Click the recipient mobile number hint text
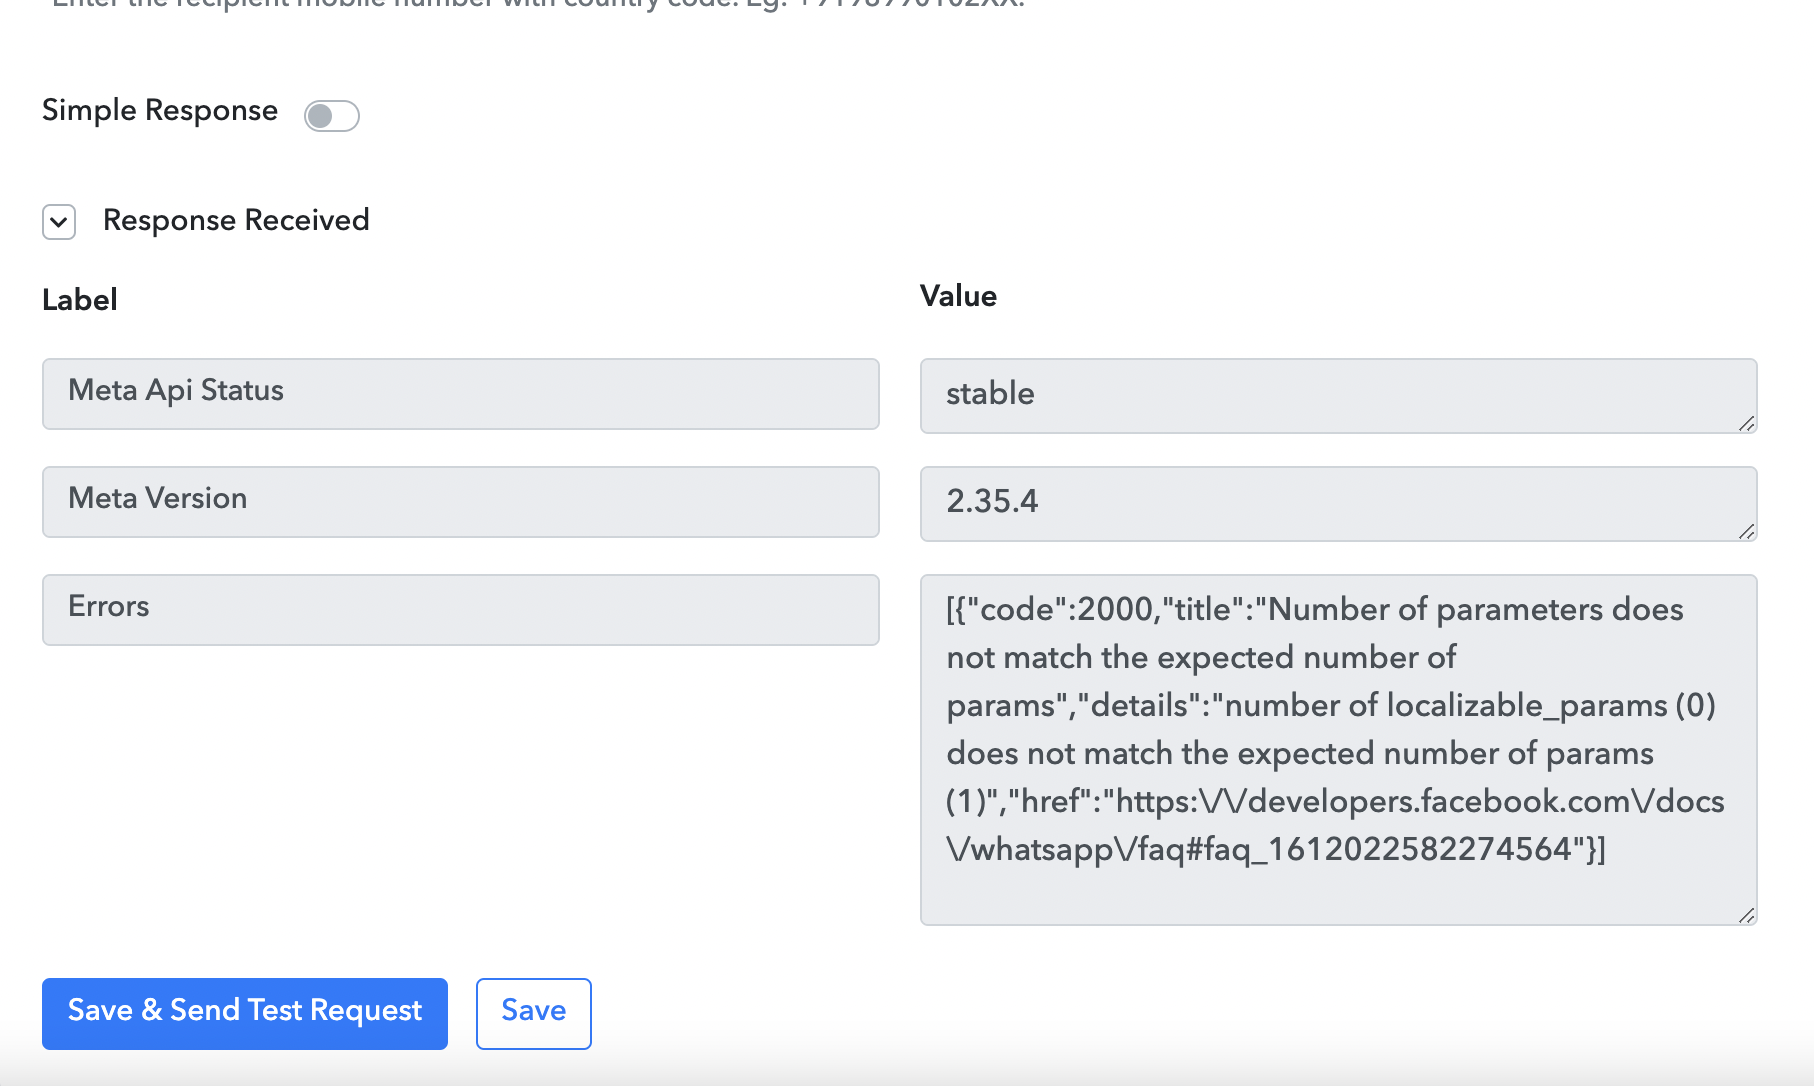 point(538,4)
